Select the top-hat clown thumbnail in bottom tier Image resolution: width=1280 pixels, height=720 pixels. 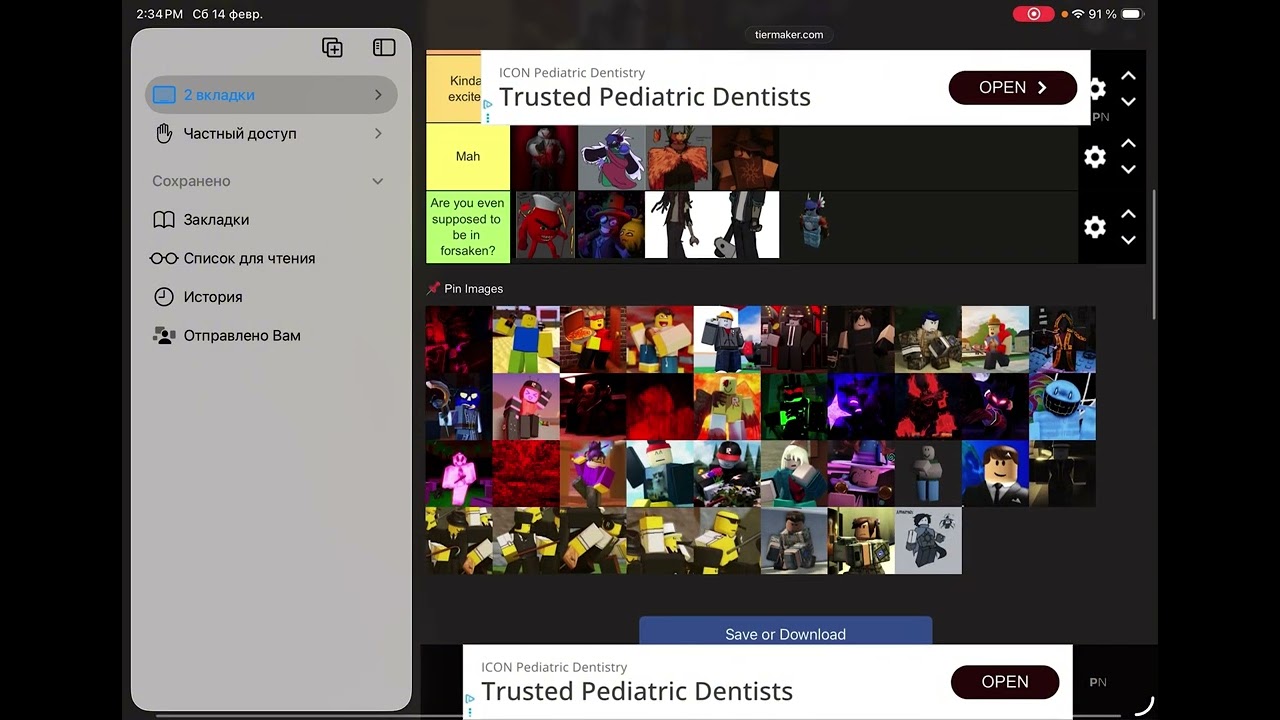(x=610, y=226)
